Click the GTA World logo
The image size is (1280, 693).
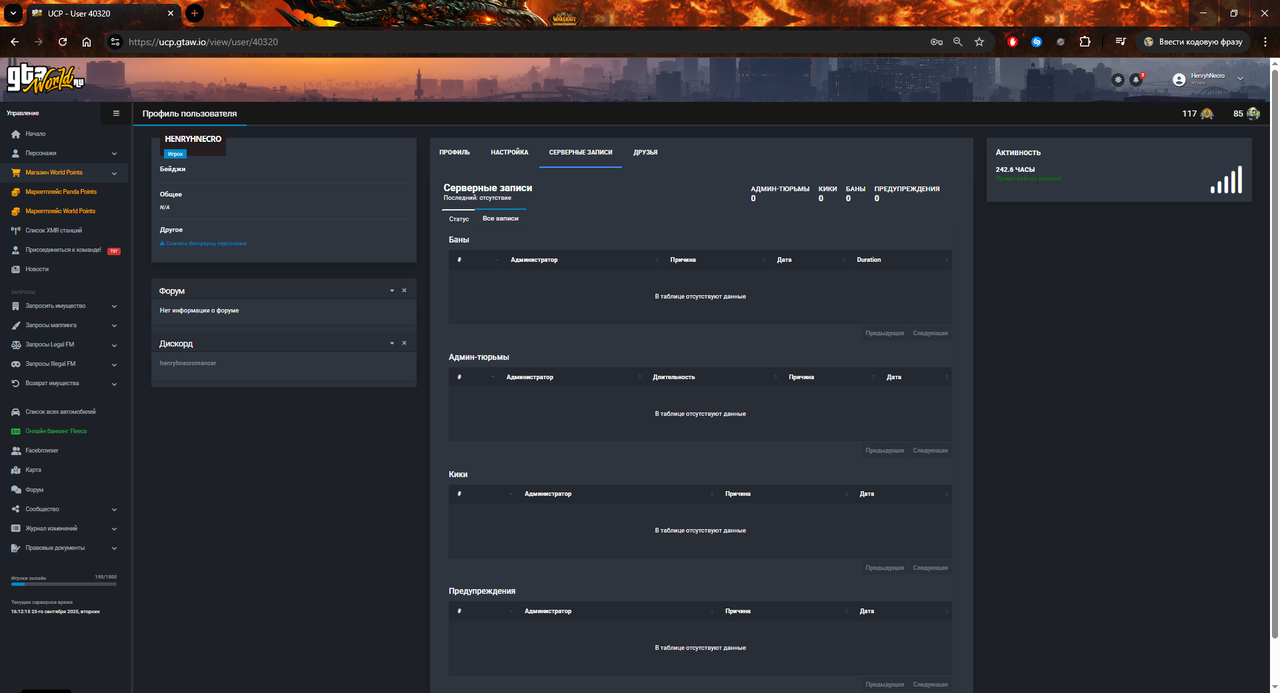tap(45, 79)
